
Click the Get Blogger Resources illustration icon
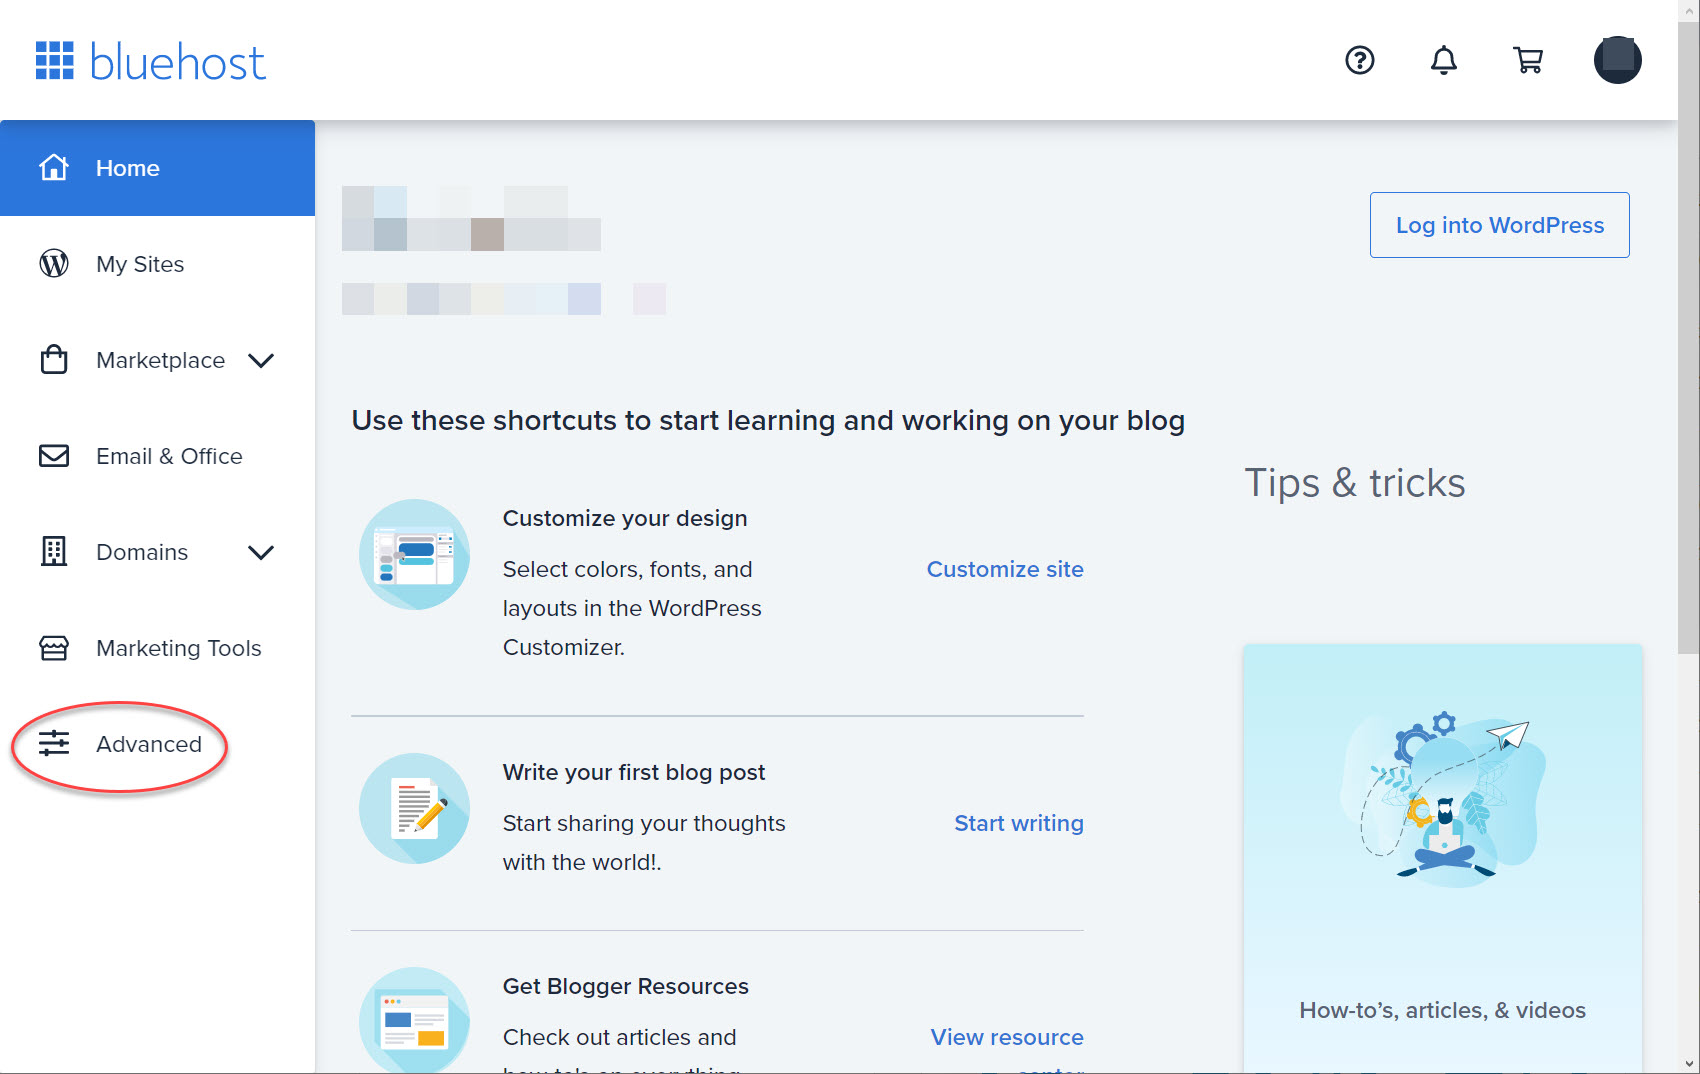pos(414,1021)
